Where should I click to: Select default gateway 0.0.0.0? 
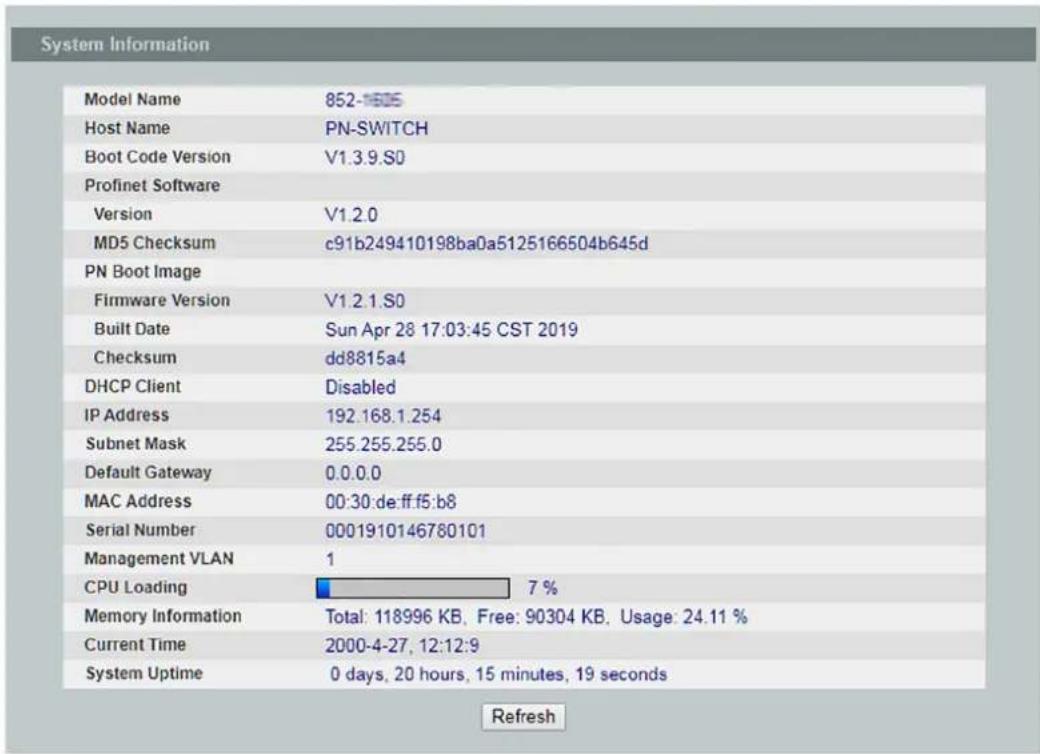[x=353, y=473]
